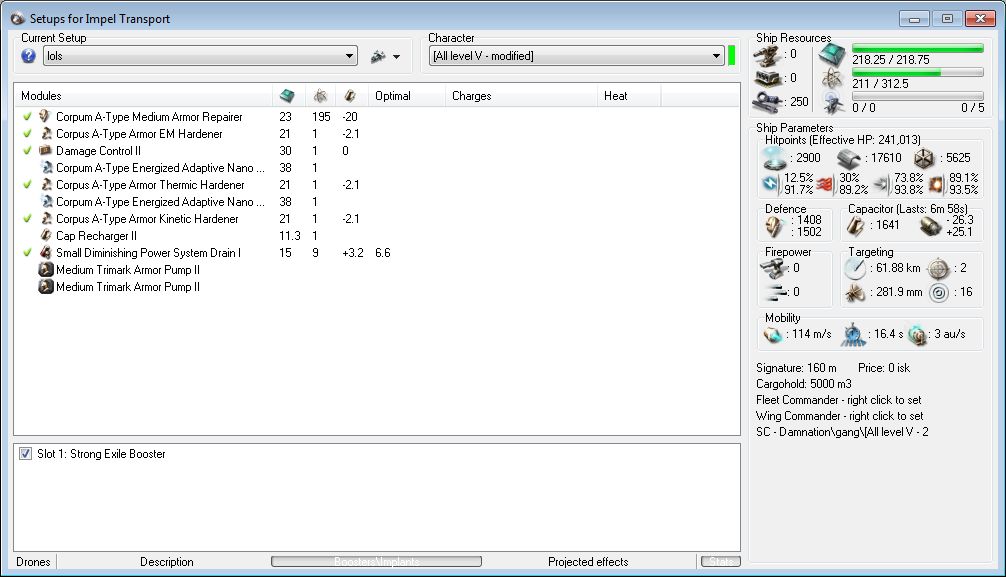Image resolution: width=1006 pixels, height=577 pixels.
Task: Toggle Small Diminishing Power System Drain I checkmark
Action: tap(27, 253)
